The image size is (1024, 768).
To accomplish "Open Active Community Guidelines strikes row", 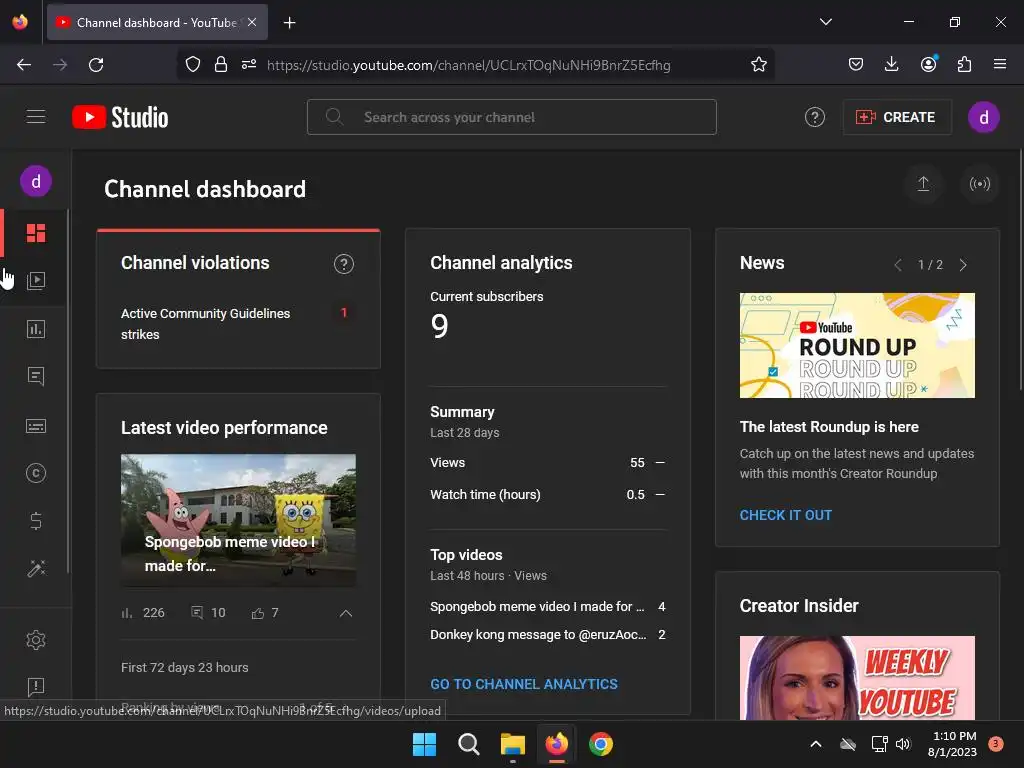I will (x=238, y=324).
